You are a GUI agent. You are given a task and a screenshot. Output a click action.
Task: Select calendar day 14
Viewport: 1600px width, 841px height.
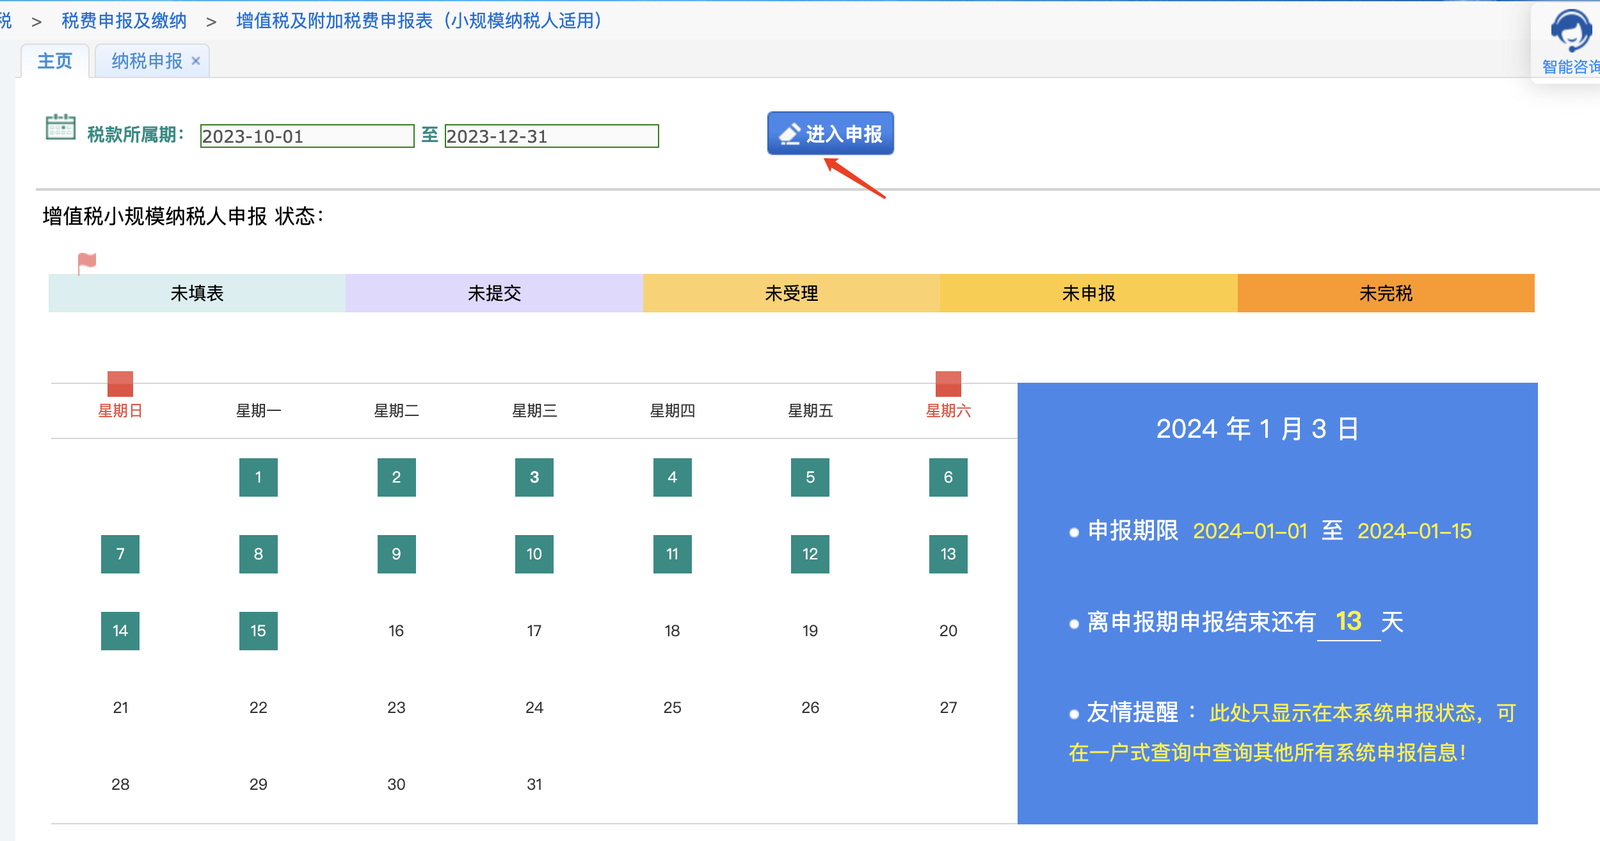click(x=120, y=631)
